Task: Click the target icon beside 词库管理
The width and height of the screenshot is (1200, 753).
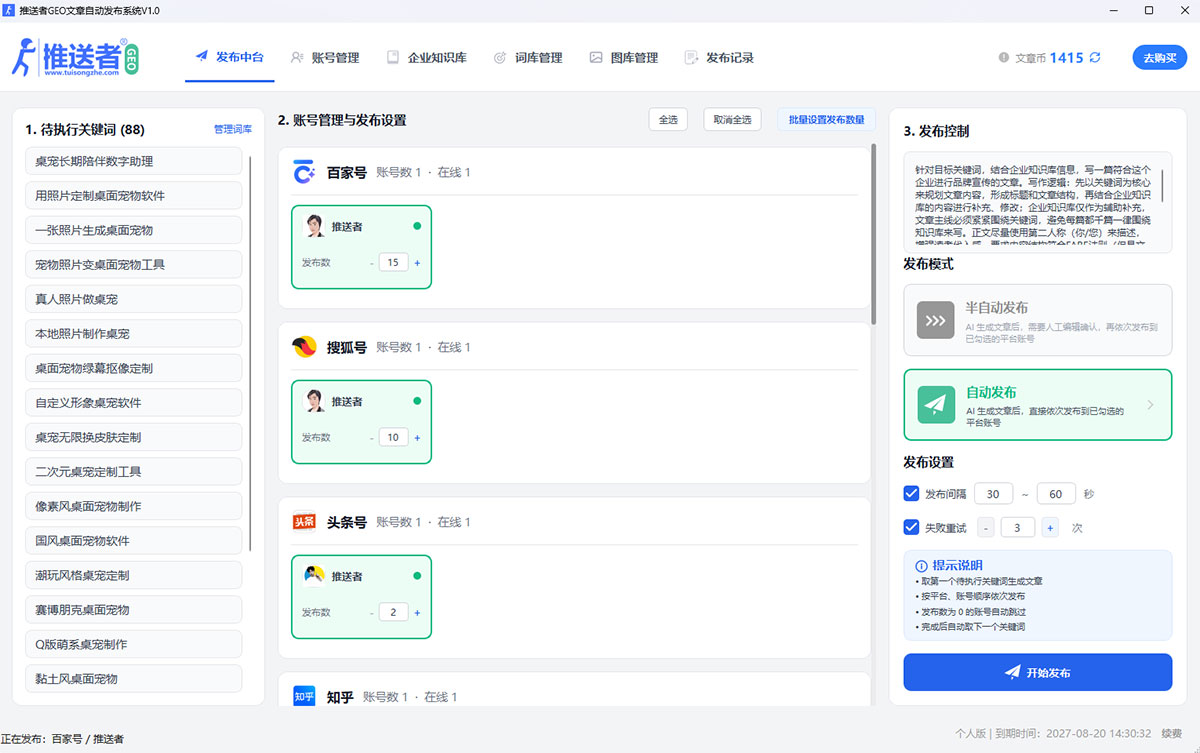Action: [500, 58]
